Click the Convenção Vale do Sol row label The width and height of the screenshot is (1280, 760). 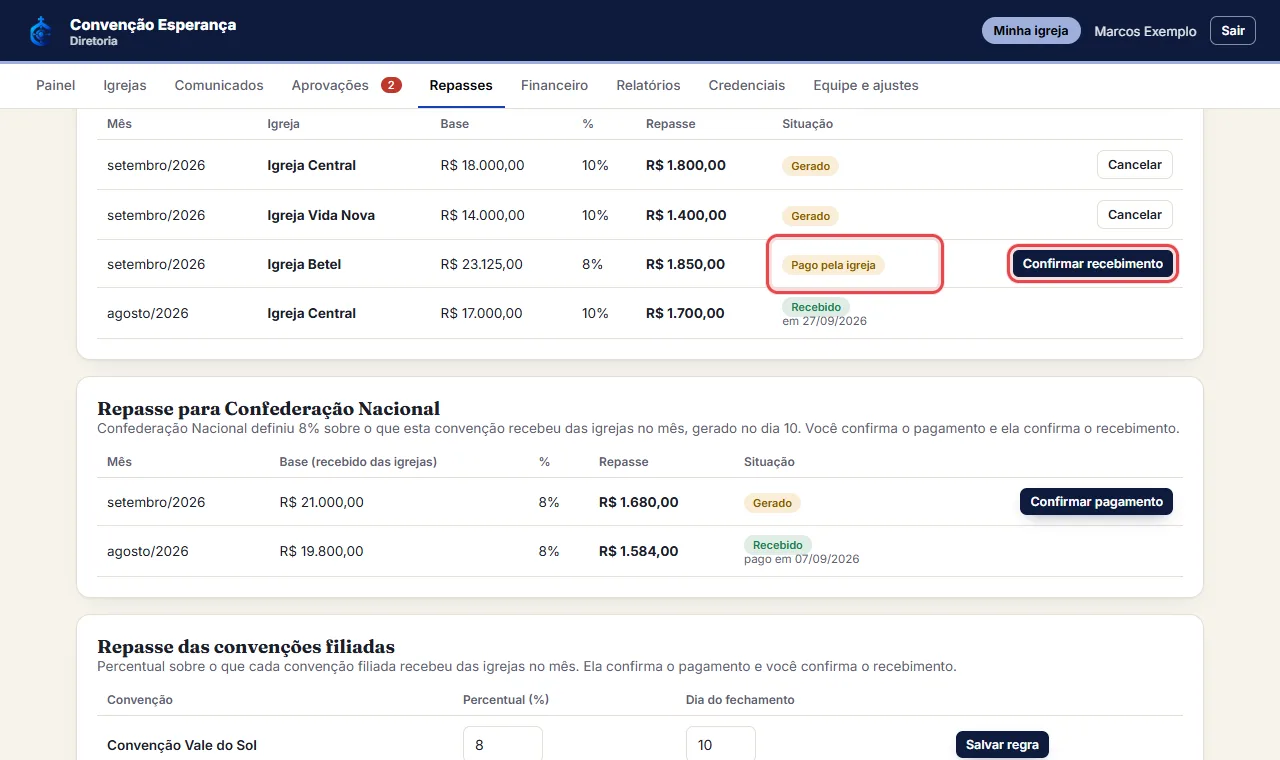click(x=182, y=745)
